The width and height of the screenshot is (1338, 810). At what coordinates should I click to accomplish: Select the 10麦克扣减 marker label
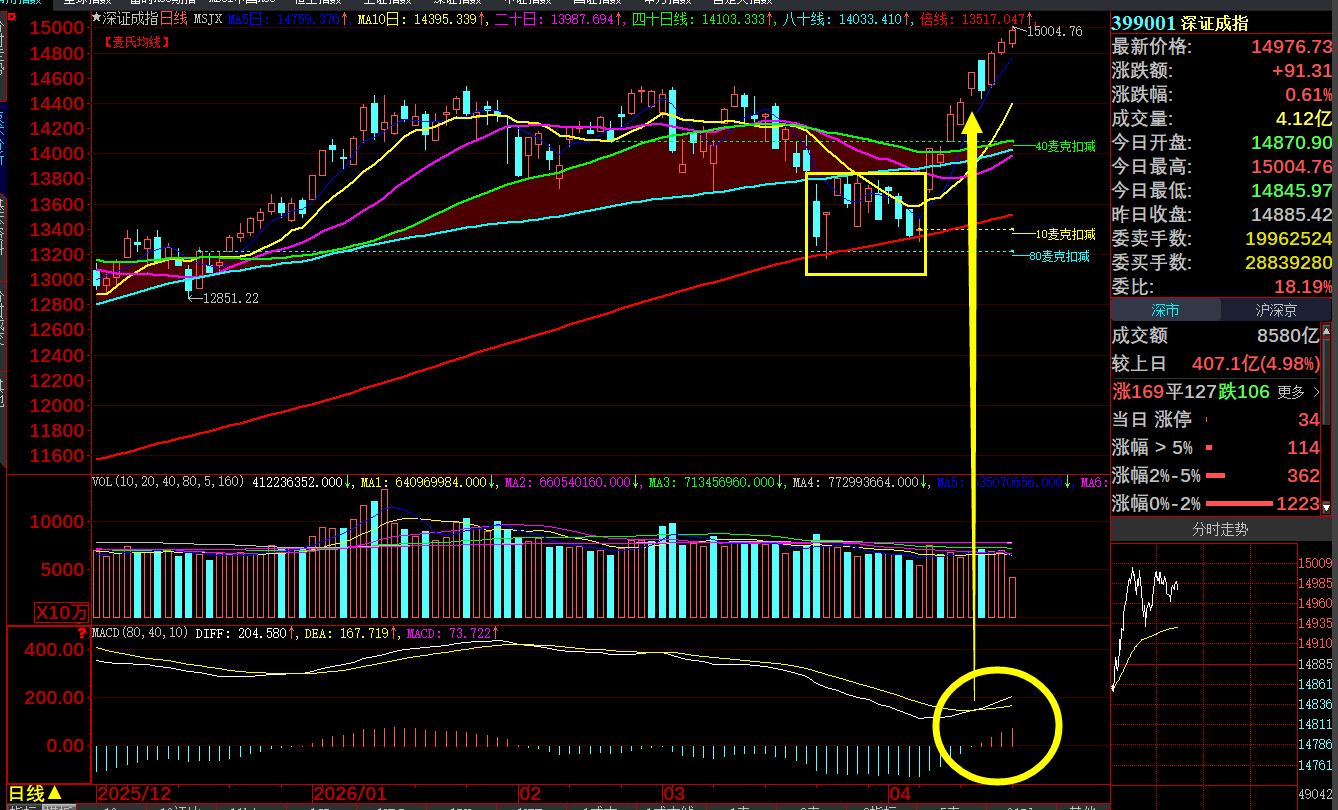[1064, 234]
